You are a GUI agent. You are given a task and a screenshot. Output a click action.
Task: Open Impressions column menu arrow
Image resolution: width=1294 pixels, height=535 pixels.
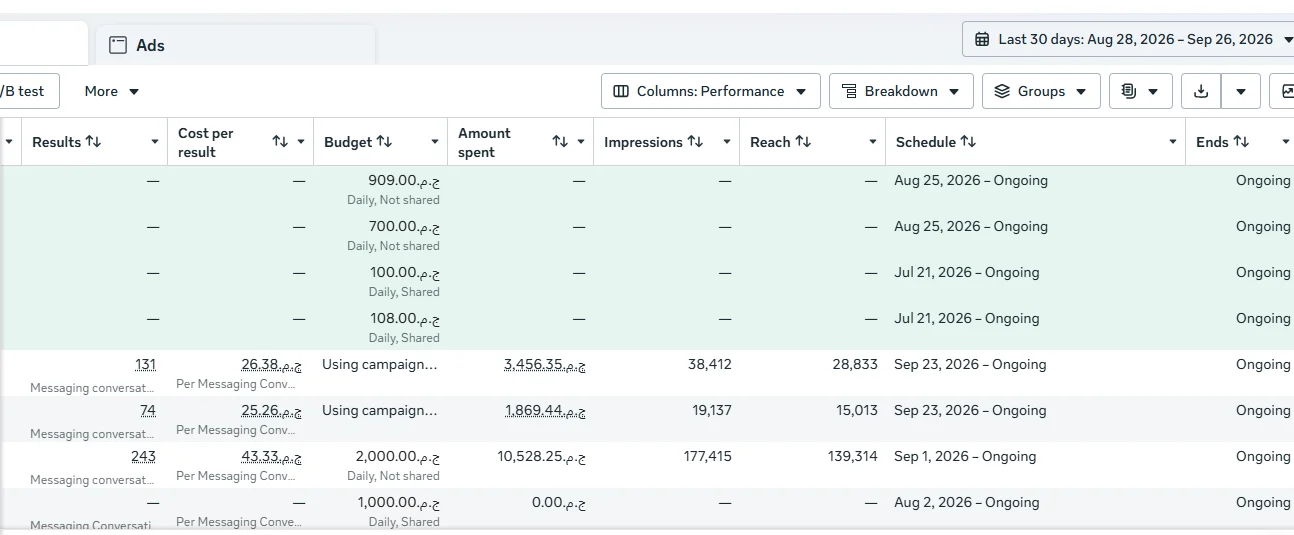[726, 142]
